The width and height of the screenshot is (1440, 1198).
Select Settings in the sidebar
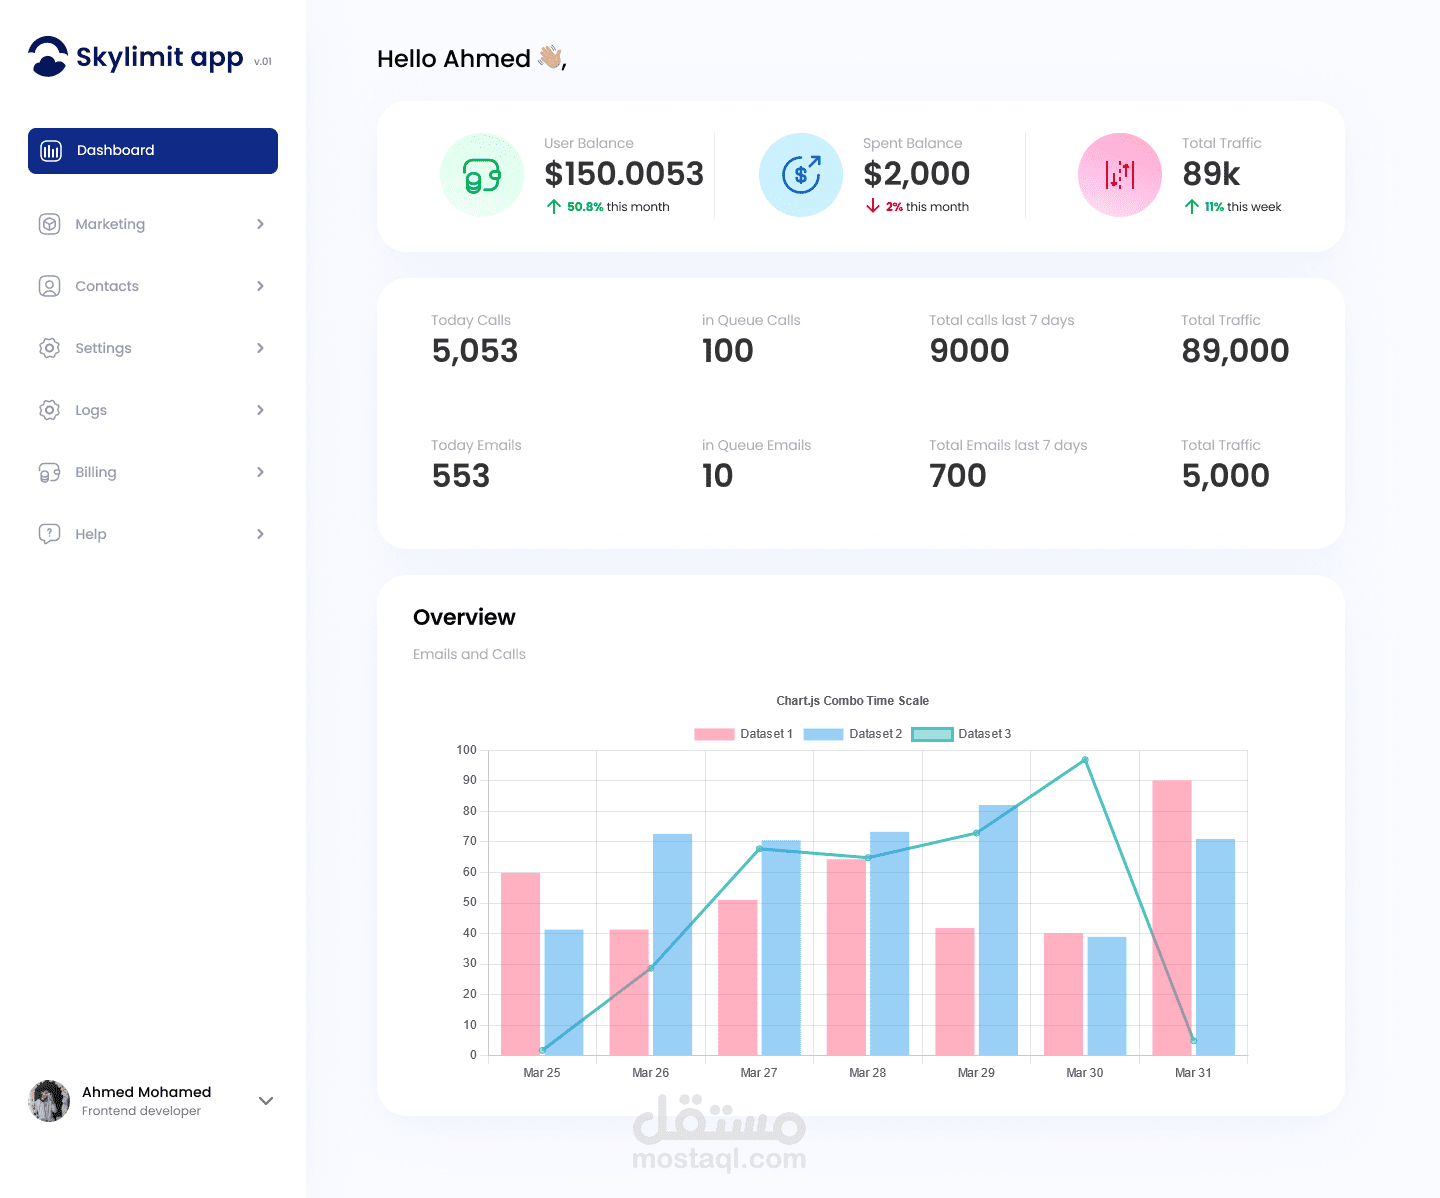(153, 348)
